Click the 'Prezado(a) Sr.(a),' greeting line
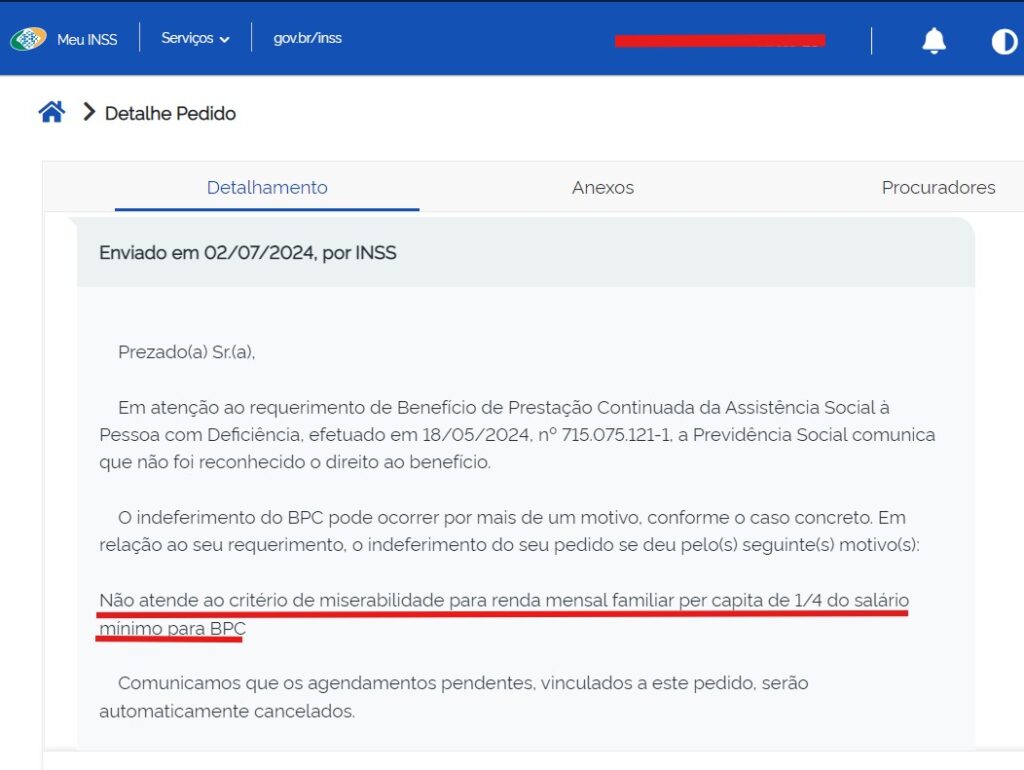Screen dimensions: 1024x770 (186, 352)
